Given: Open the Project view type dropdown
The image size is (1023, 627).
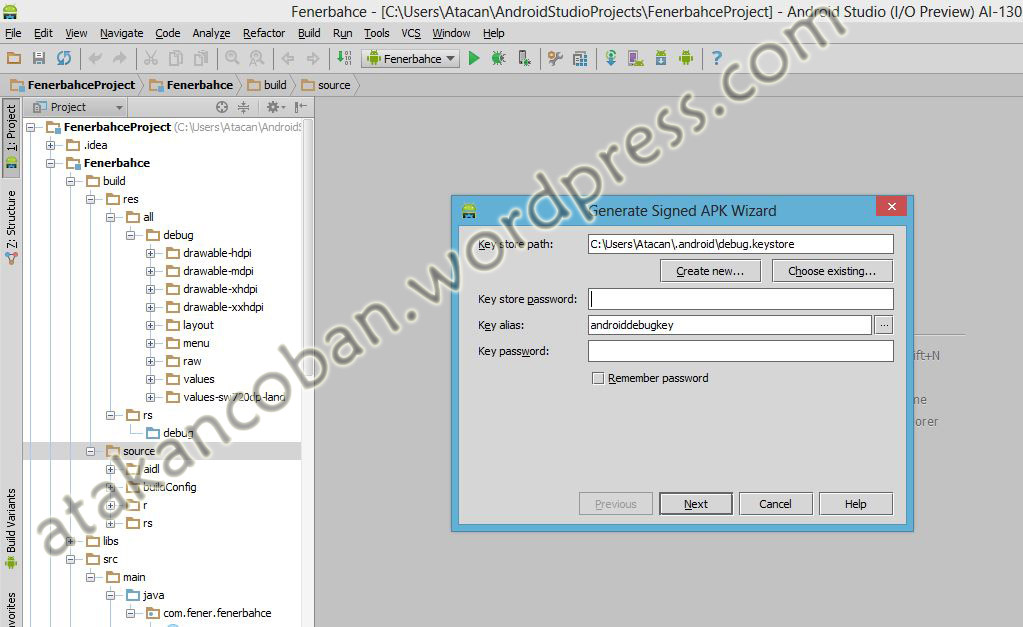Looking at the screenshot, I should [x=78, y=107].
